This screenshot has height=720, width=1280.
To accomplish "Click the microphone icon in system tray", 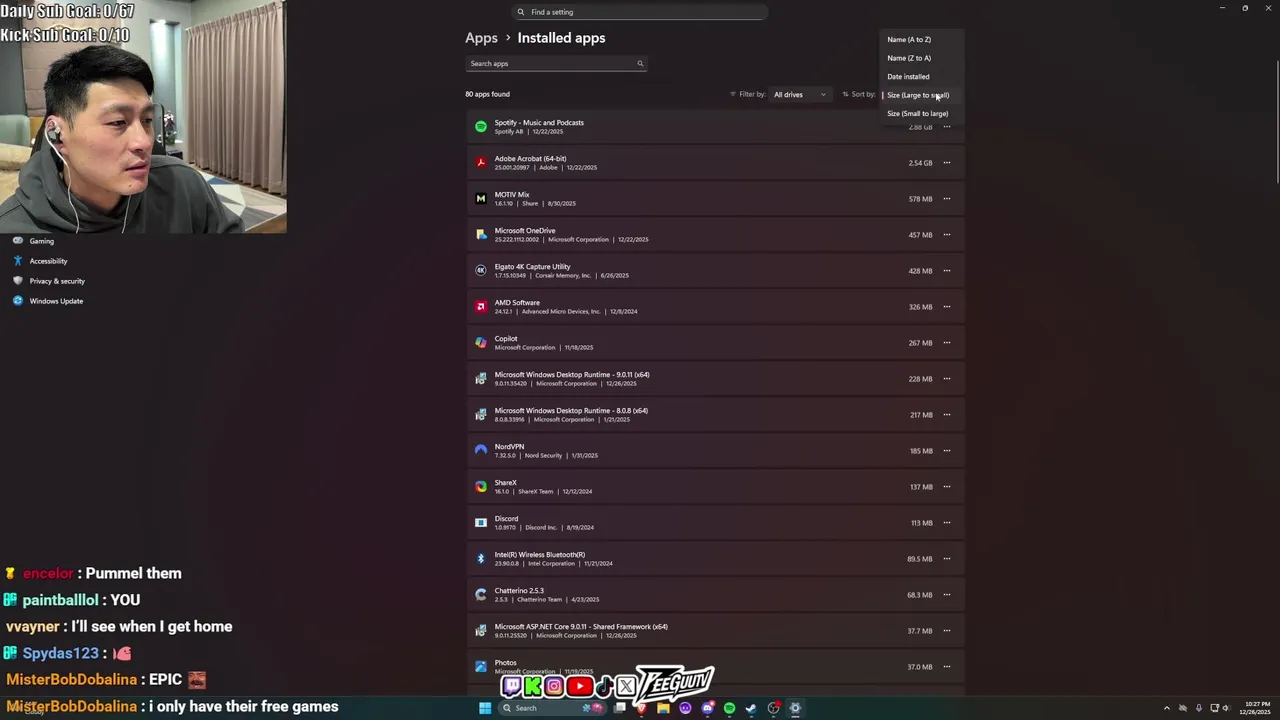I will 1199,708.
